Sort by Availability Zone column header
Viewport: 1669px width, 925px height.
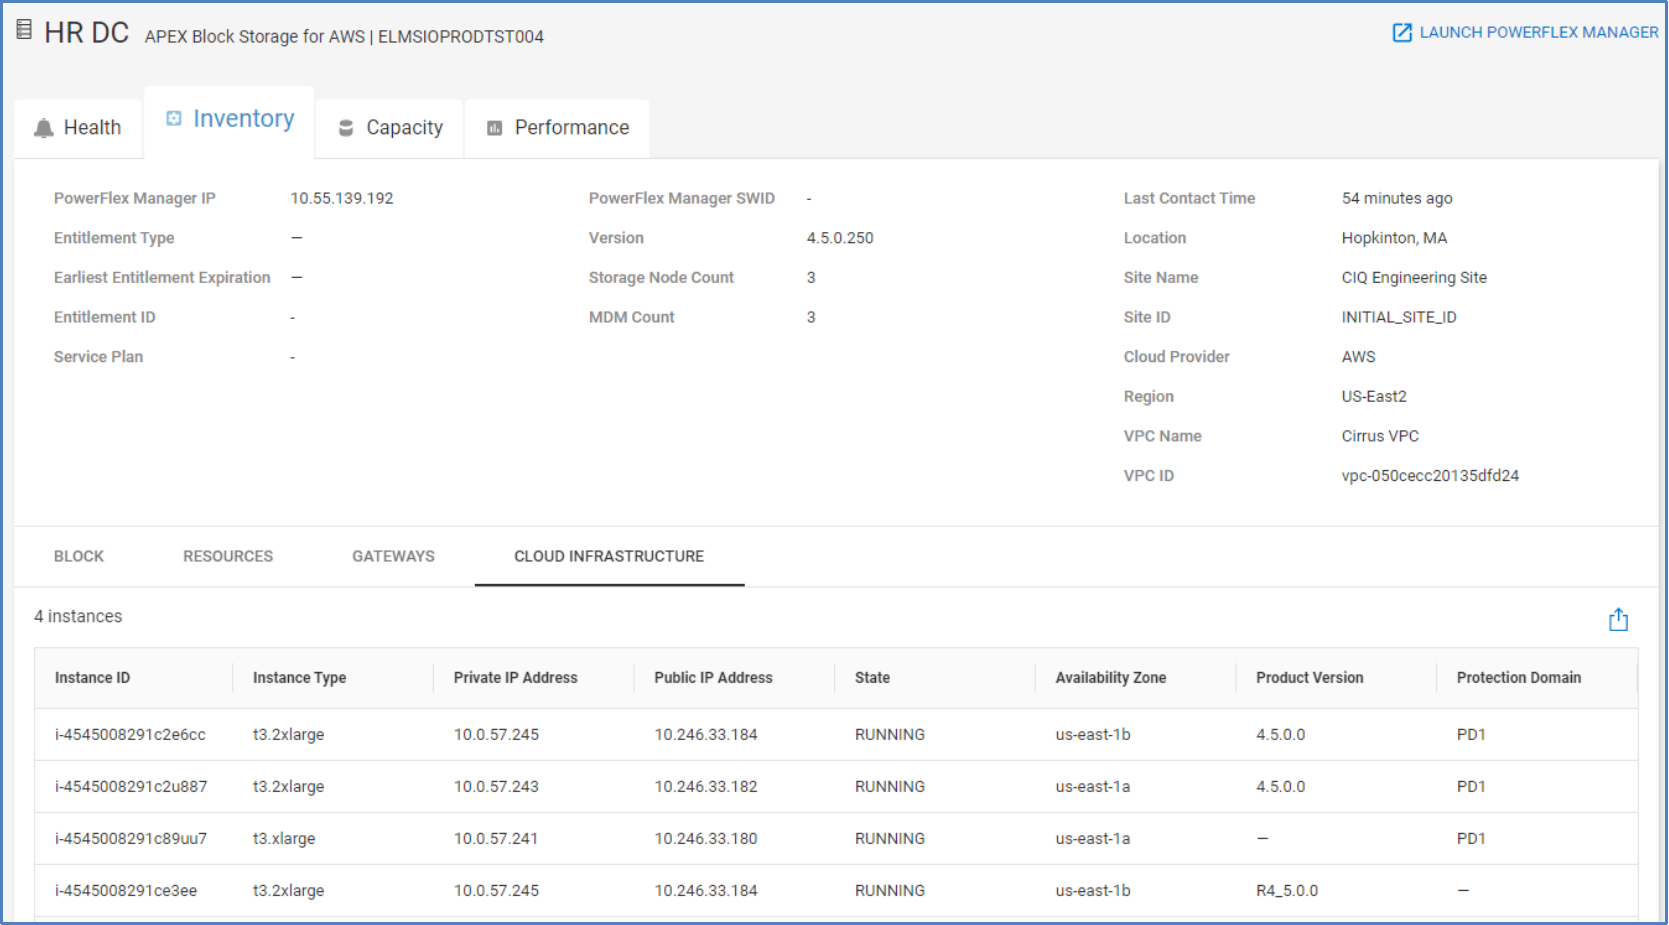pyautogui.click(x=1111, y=678)
